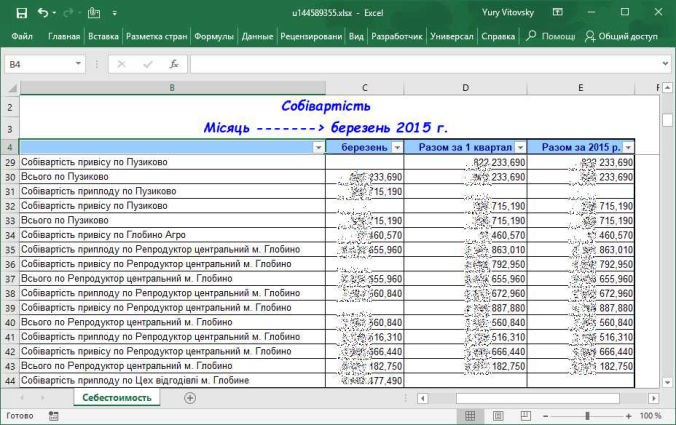Image resolution: width=676 pixels, height=425 pixels.
Task: Click the Помощь tell me search box
Action: (x=551, y=36)
